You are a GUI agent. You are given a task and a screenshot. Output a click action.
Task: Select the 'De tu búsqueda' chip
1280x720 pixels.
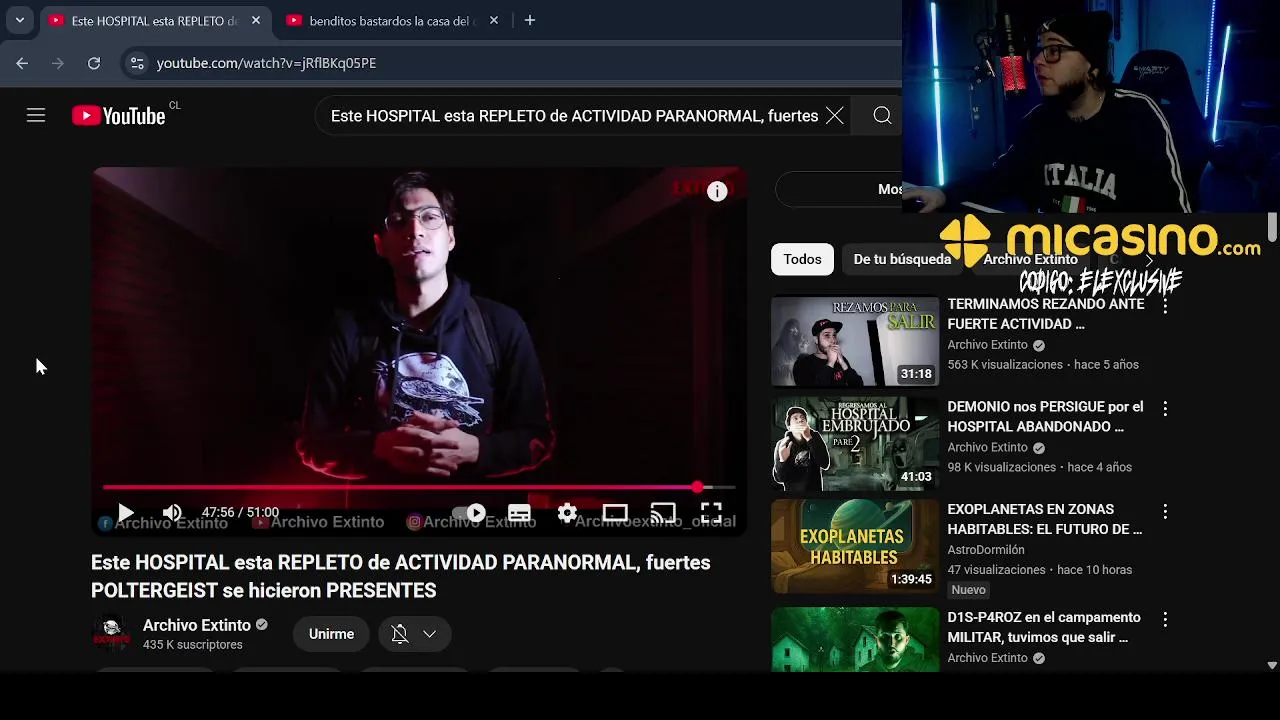[902, 259]
